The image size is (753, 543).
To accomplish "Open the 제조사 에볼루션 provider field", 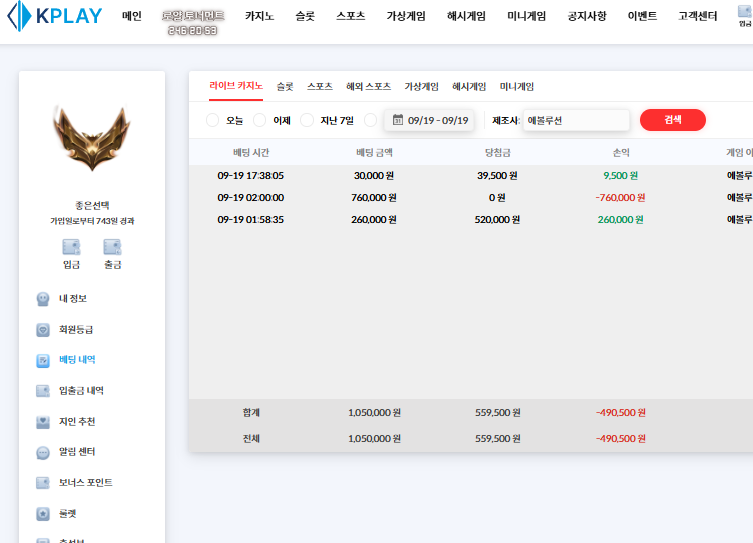I will (576, 120).
